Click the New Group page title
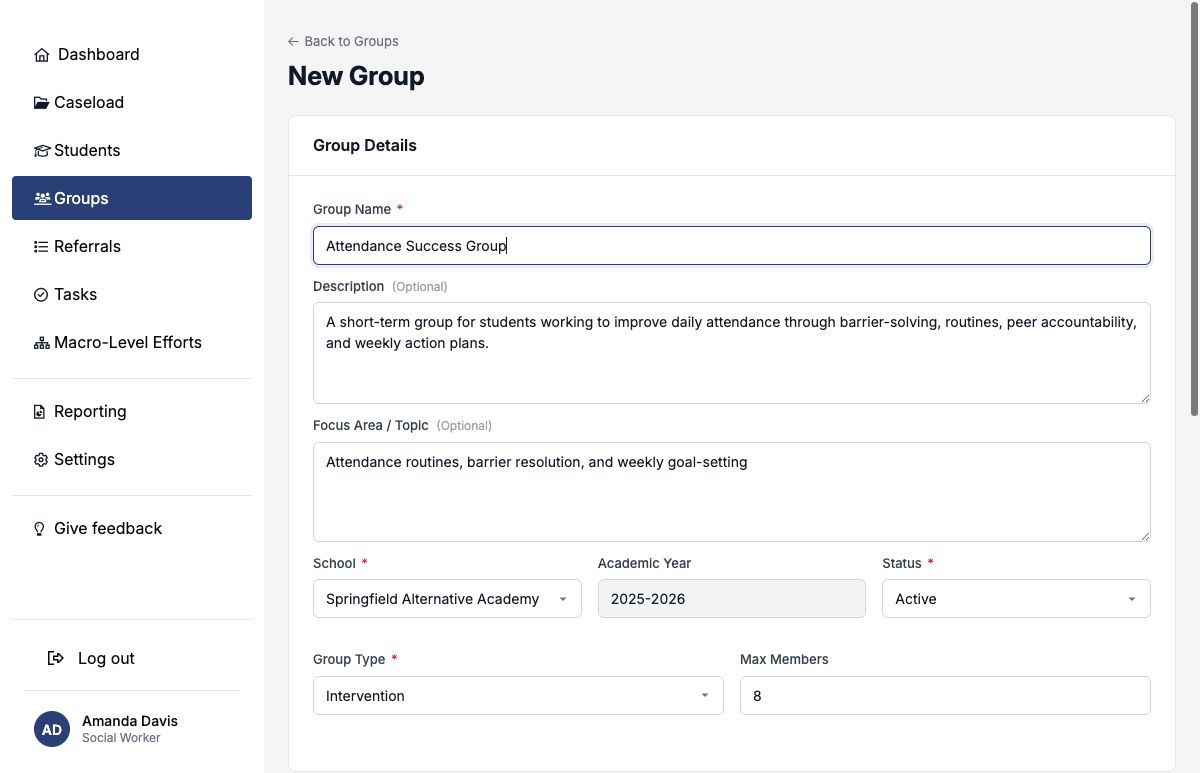 [x=356, y=76]
